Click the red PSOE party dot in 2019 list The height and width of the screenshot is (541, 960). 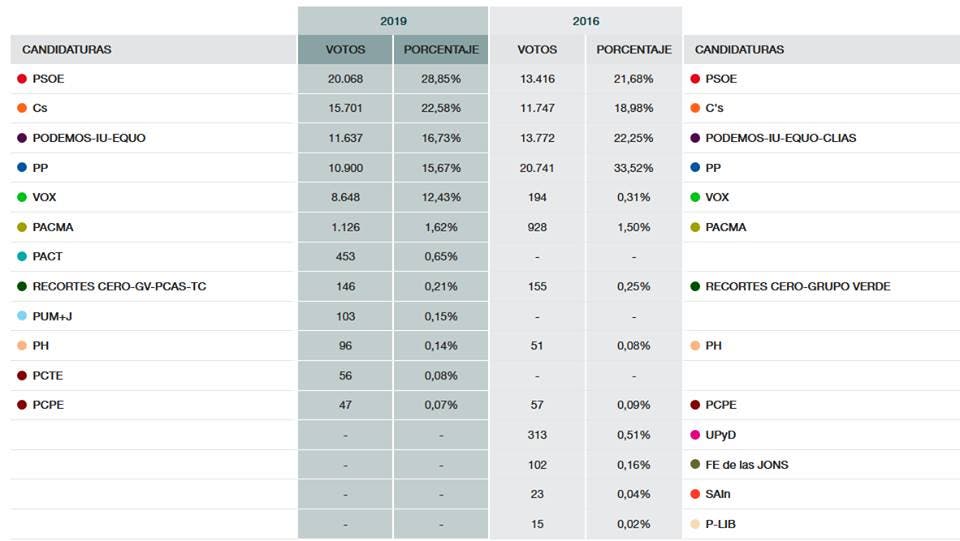click(x=22, y=79)
